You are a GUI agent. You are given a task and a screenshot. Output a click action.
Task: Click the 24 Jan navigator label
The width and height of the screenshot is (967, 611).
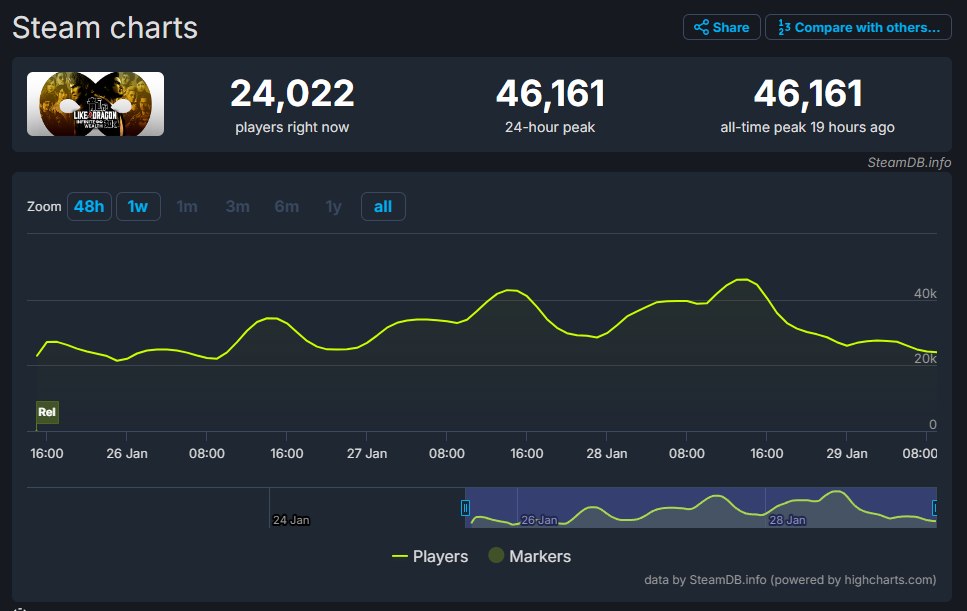coord(291,520)
